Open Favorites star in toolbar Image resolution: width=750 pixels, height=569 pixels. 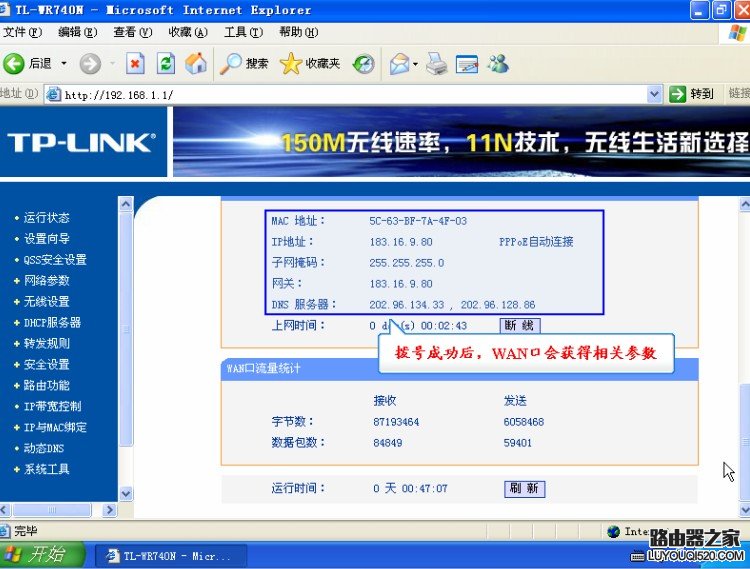(290, 64)
